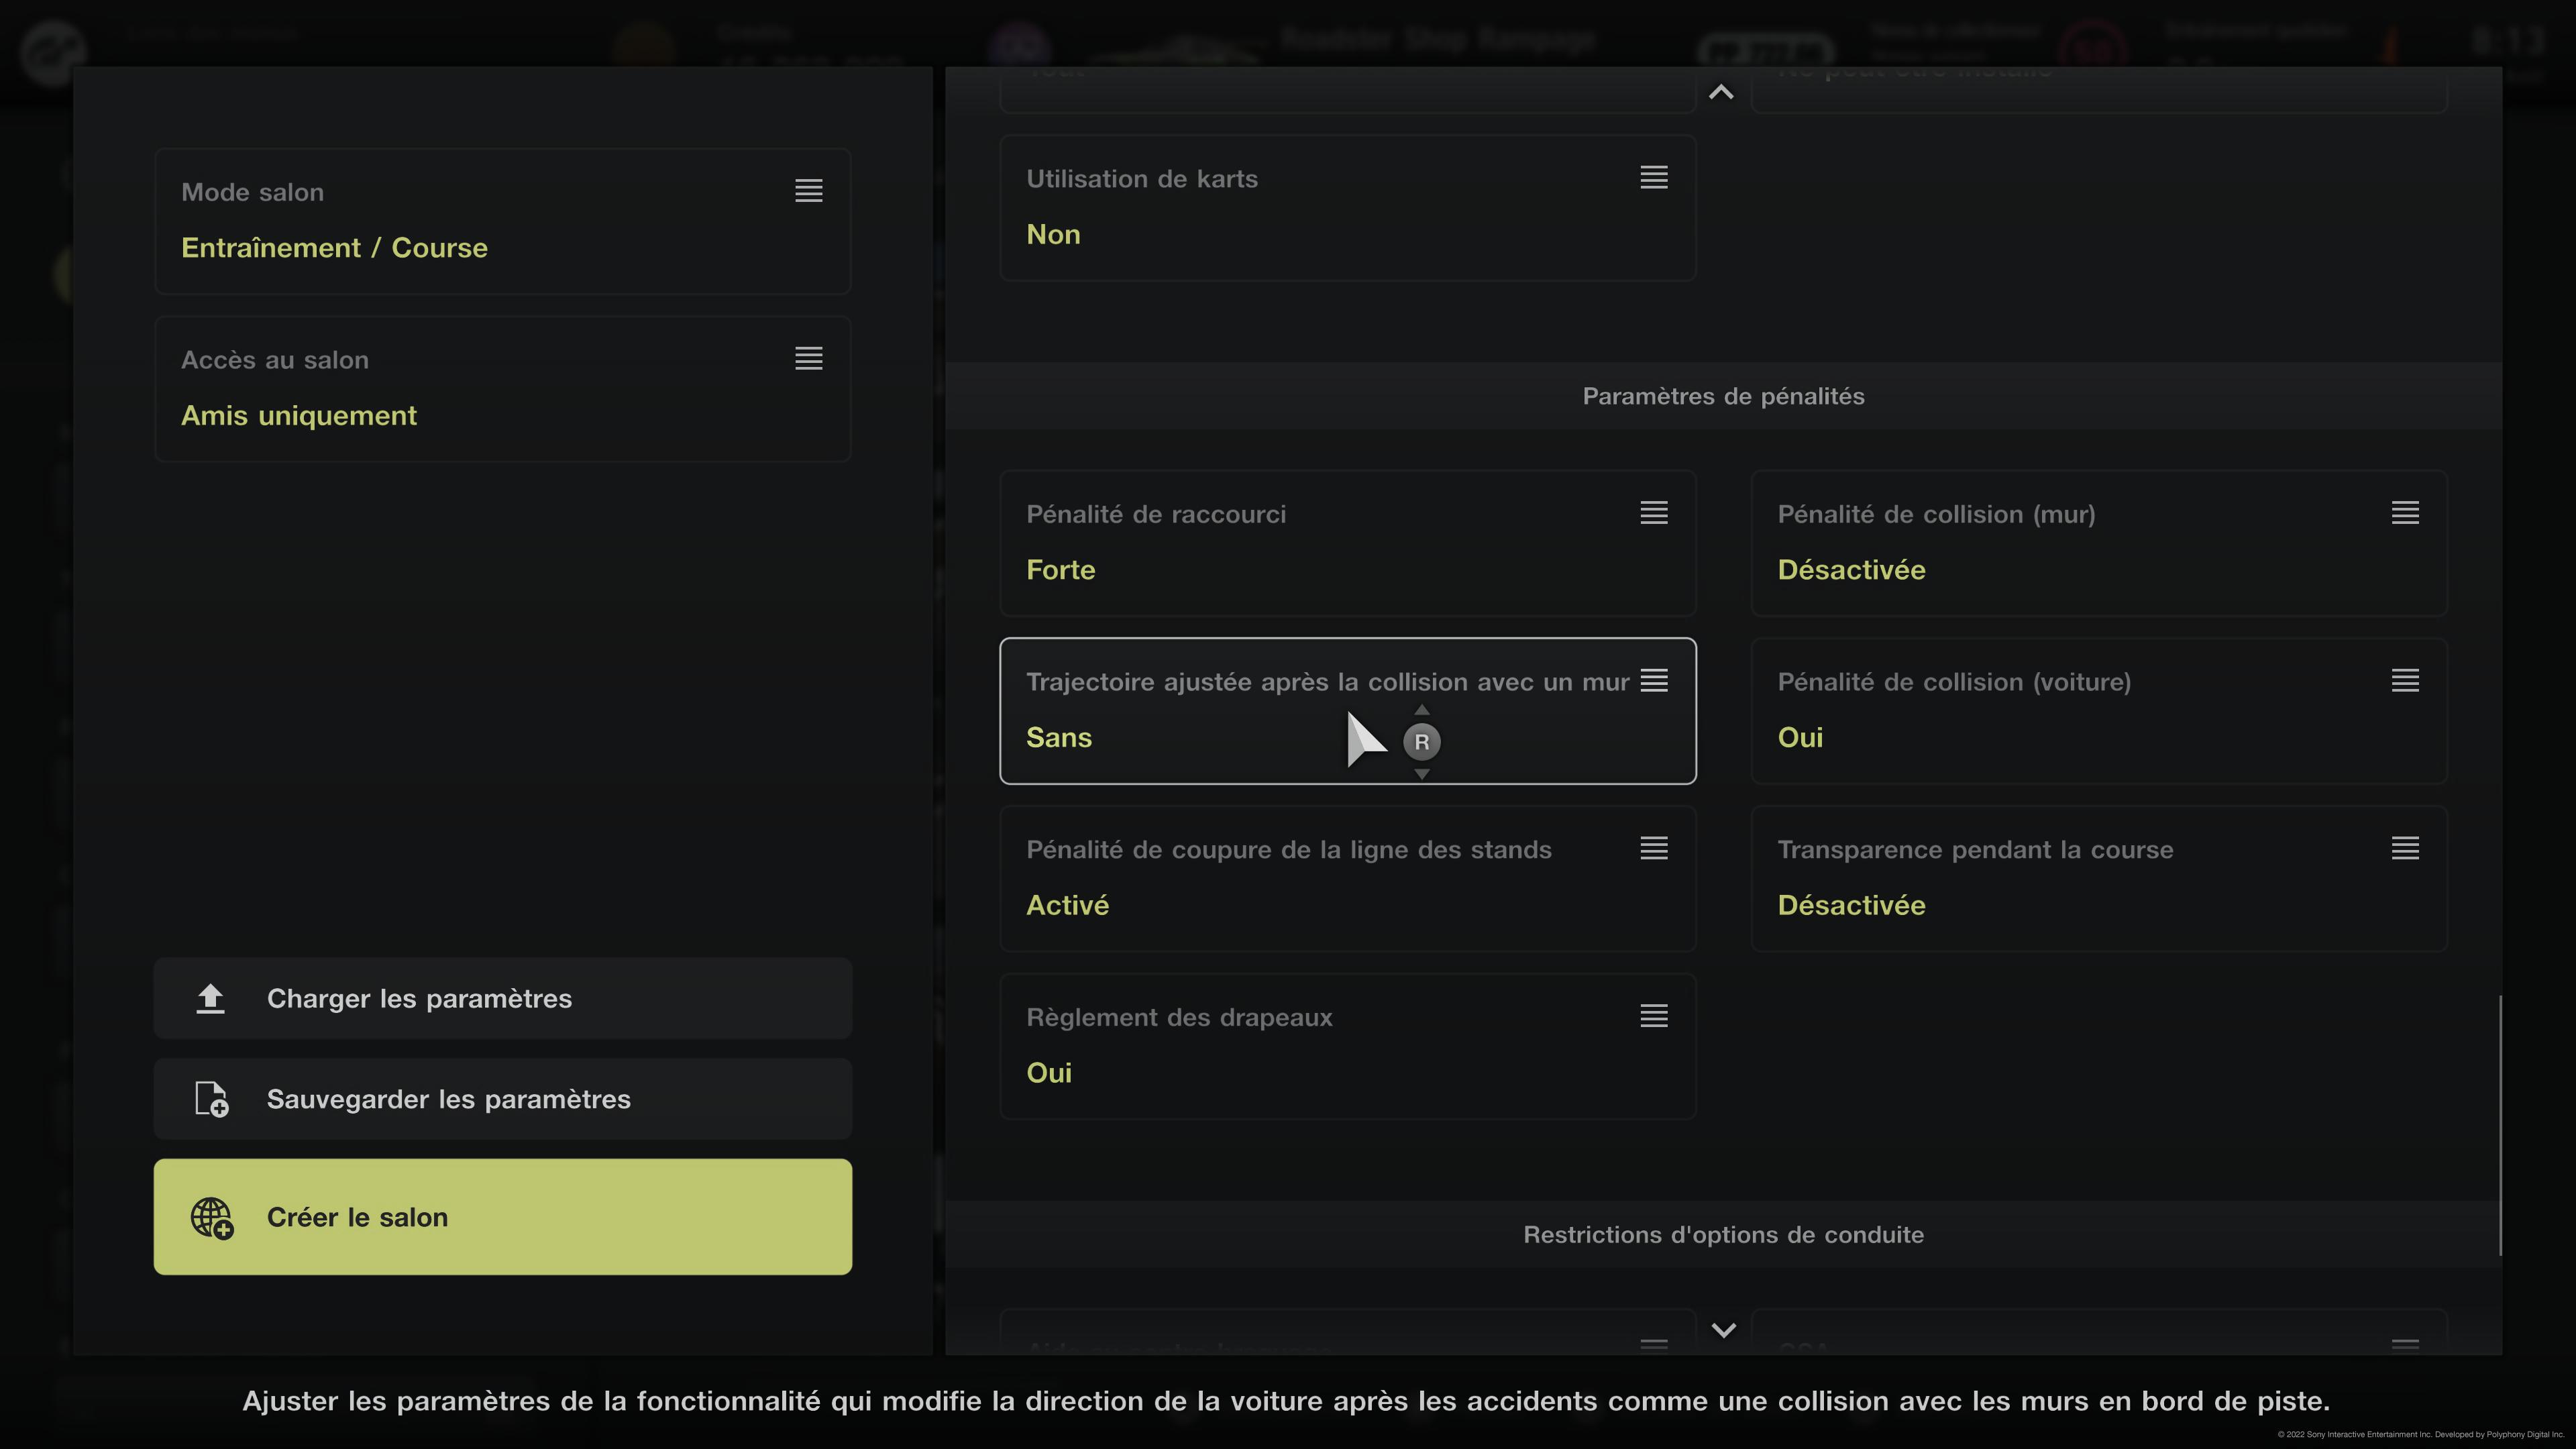Click Charger les paramètres button

click(503, 998)
